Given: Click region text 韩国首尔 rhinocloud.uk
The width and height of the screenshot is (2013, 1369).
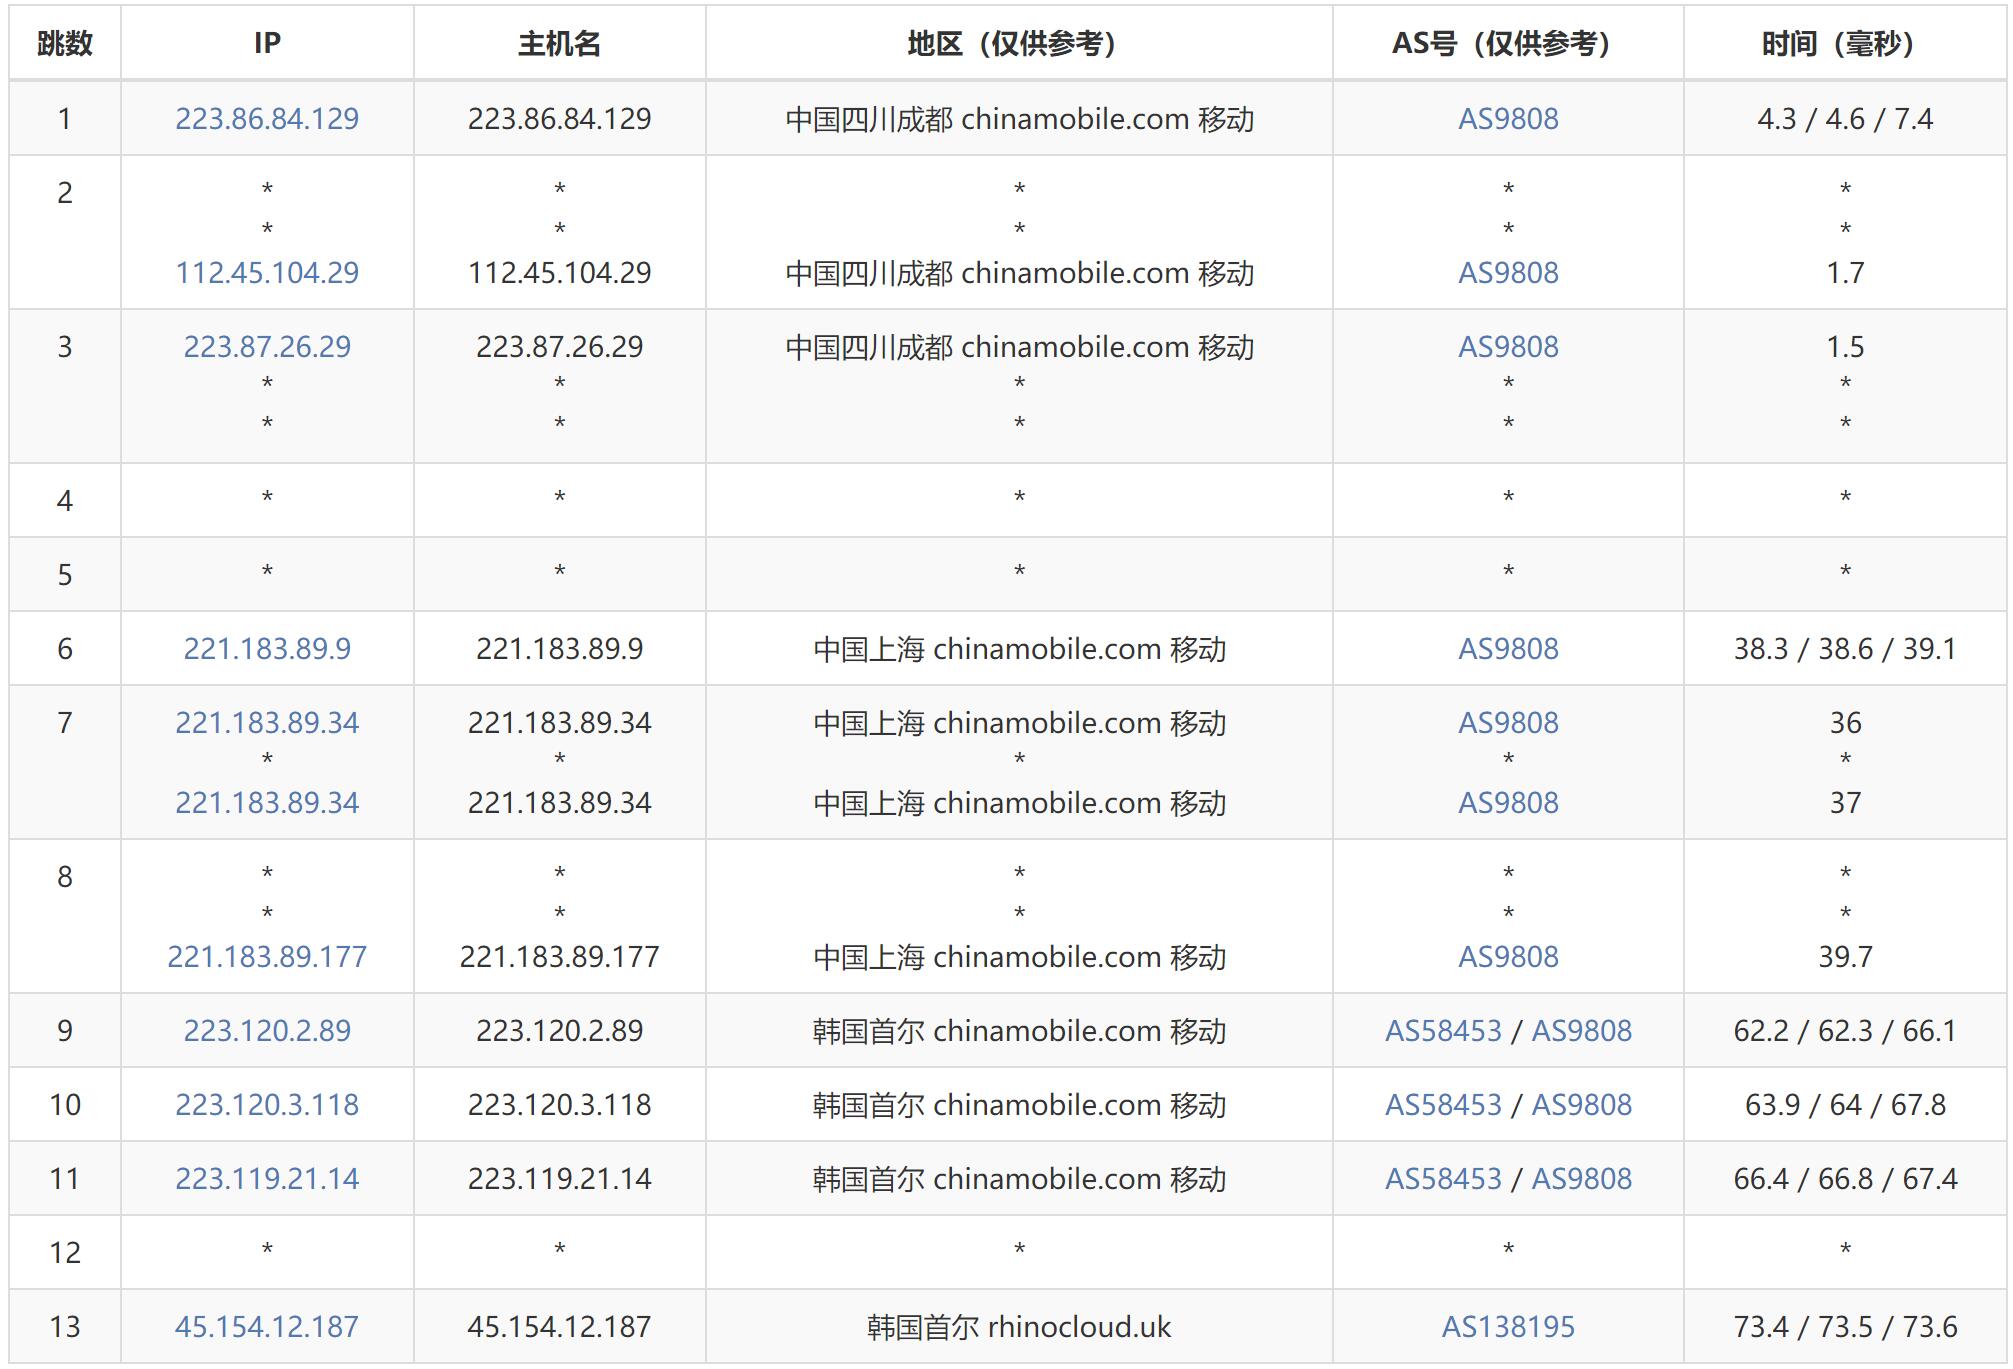Looking at the screenshot, I should click(1019, 1327).
